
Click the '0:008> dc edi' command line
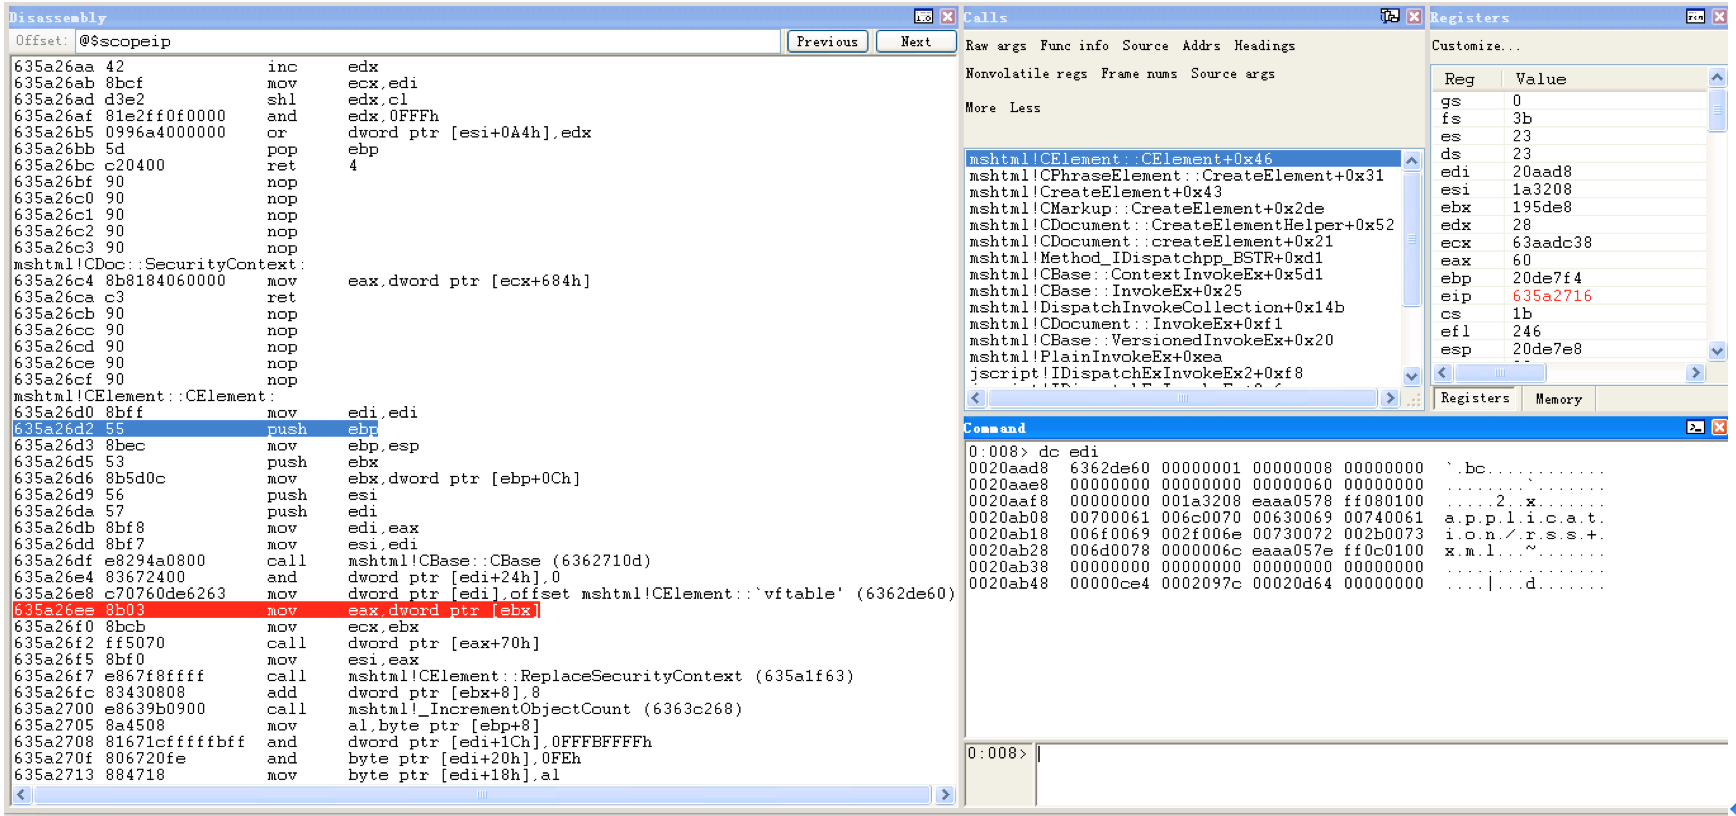tap(1034, 452)
